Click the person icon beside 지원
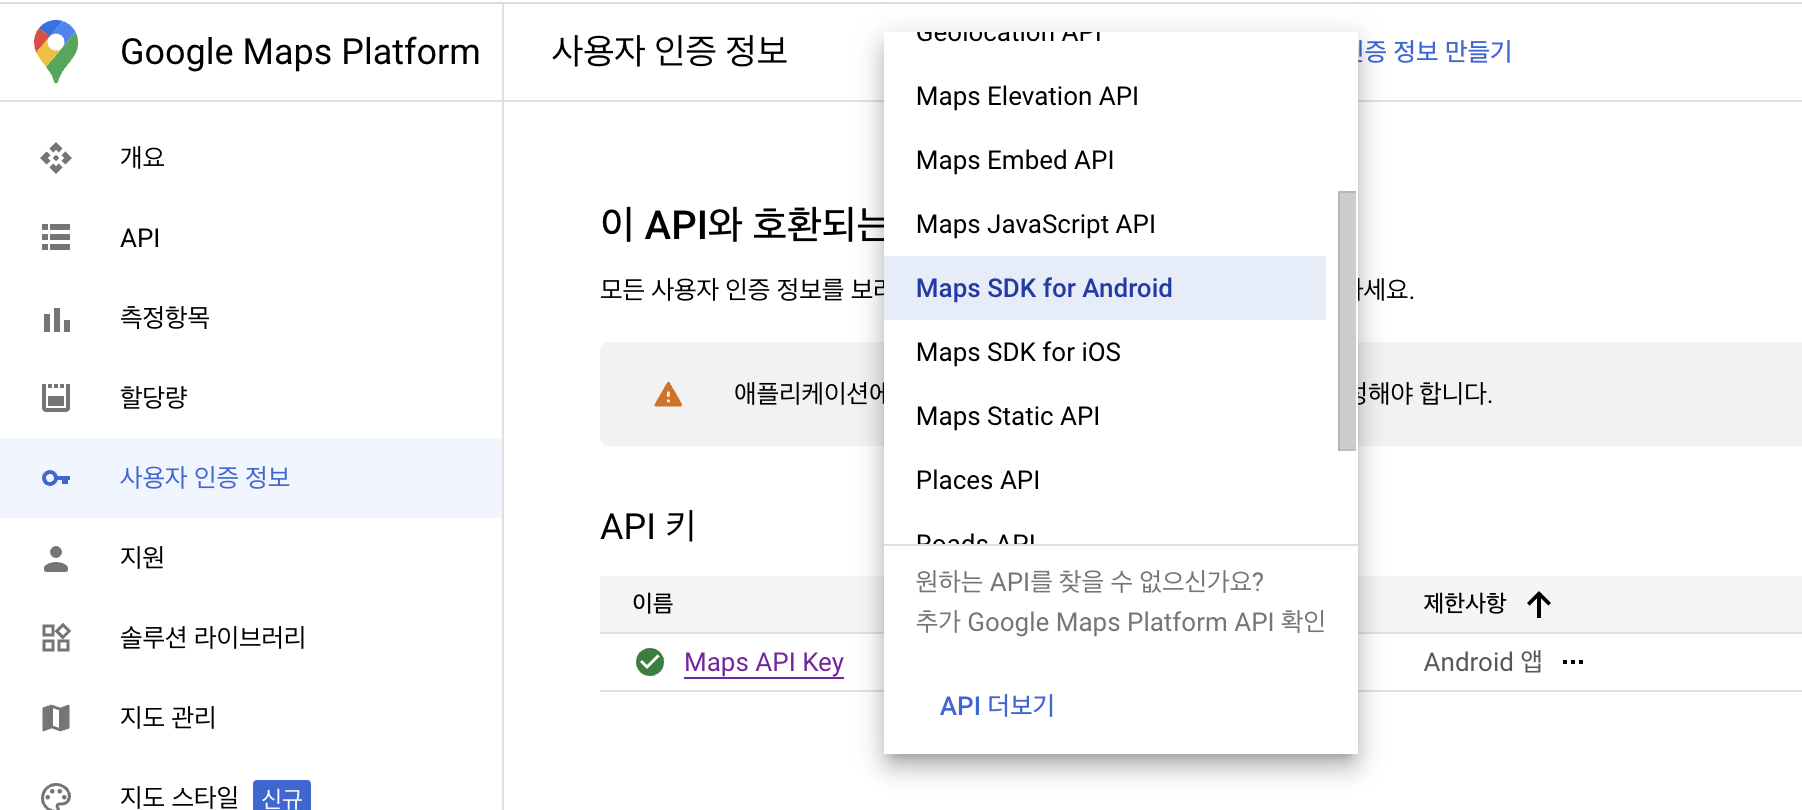 coord(56,558)
